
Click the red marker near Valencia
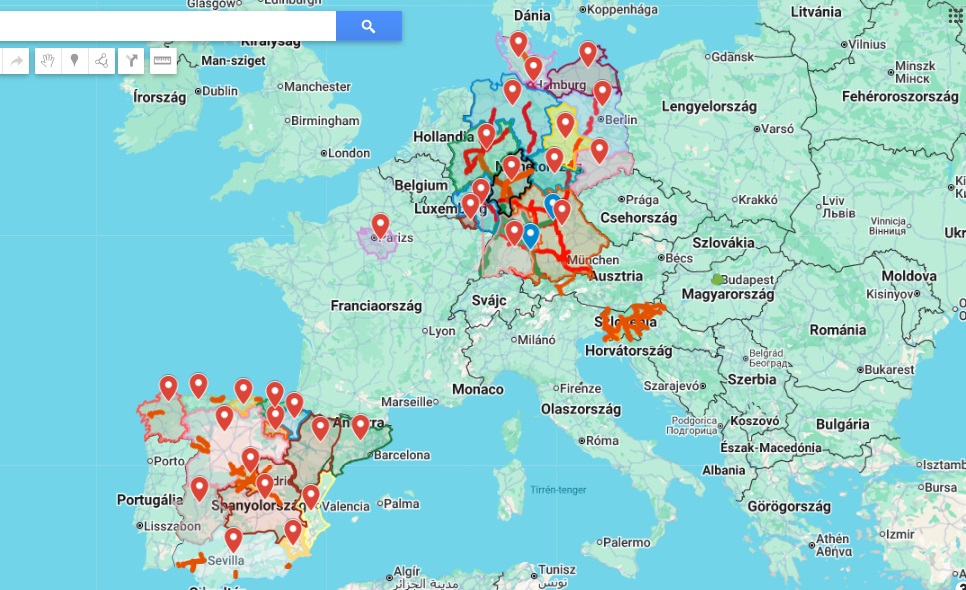click(x=311, y=495)
